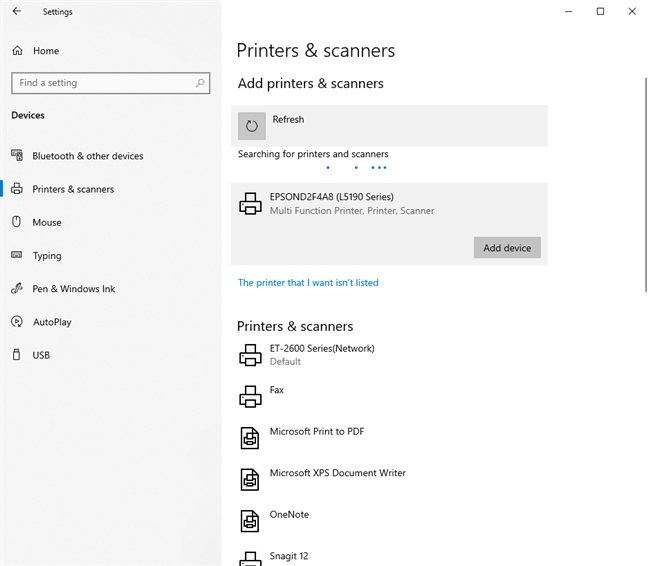Type in the Find a setting box
Viewport: 648px width, 566px height.
tap(100, 83)
